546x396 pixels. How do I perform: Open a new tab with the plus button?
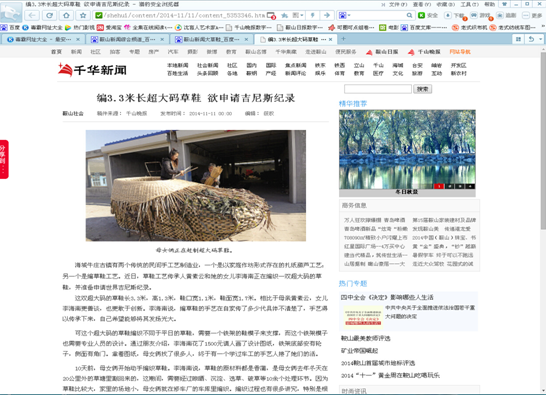(x=343, y=39)
